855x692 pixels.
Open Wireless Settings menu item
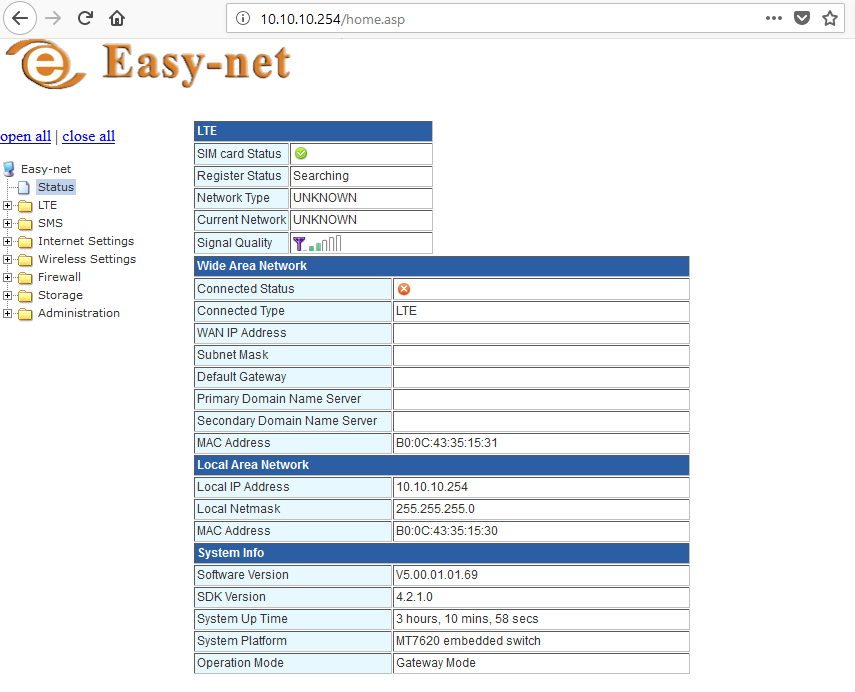[87, 259]
